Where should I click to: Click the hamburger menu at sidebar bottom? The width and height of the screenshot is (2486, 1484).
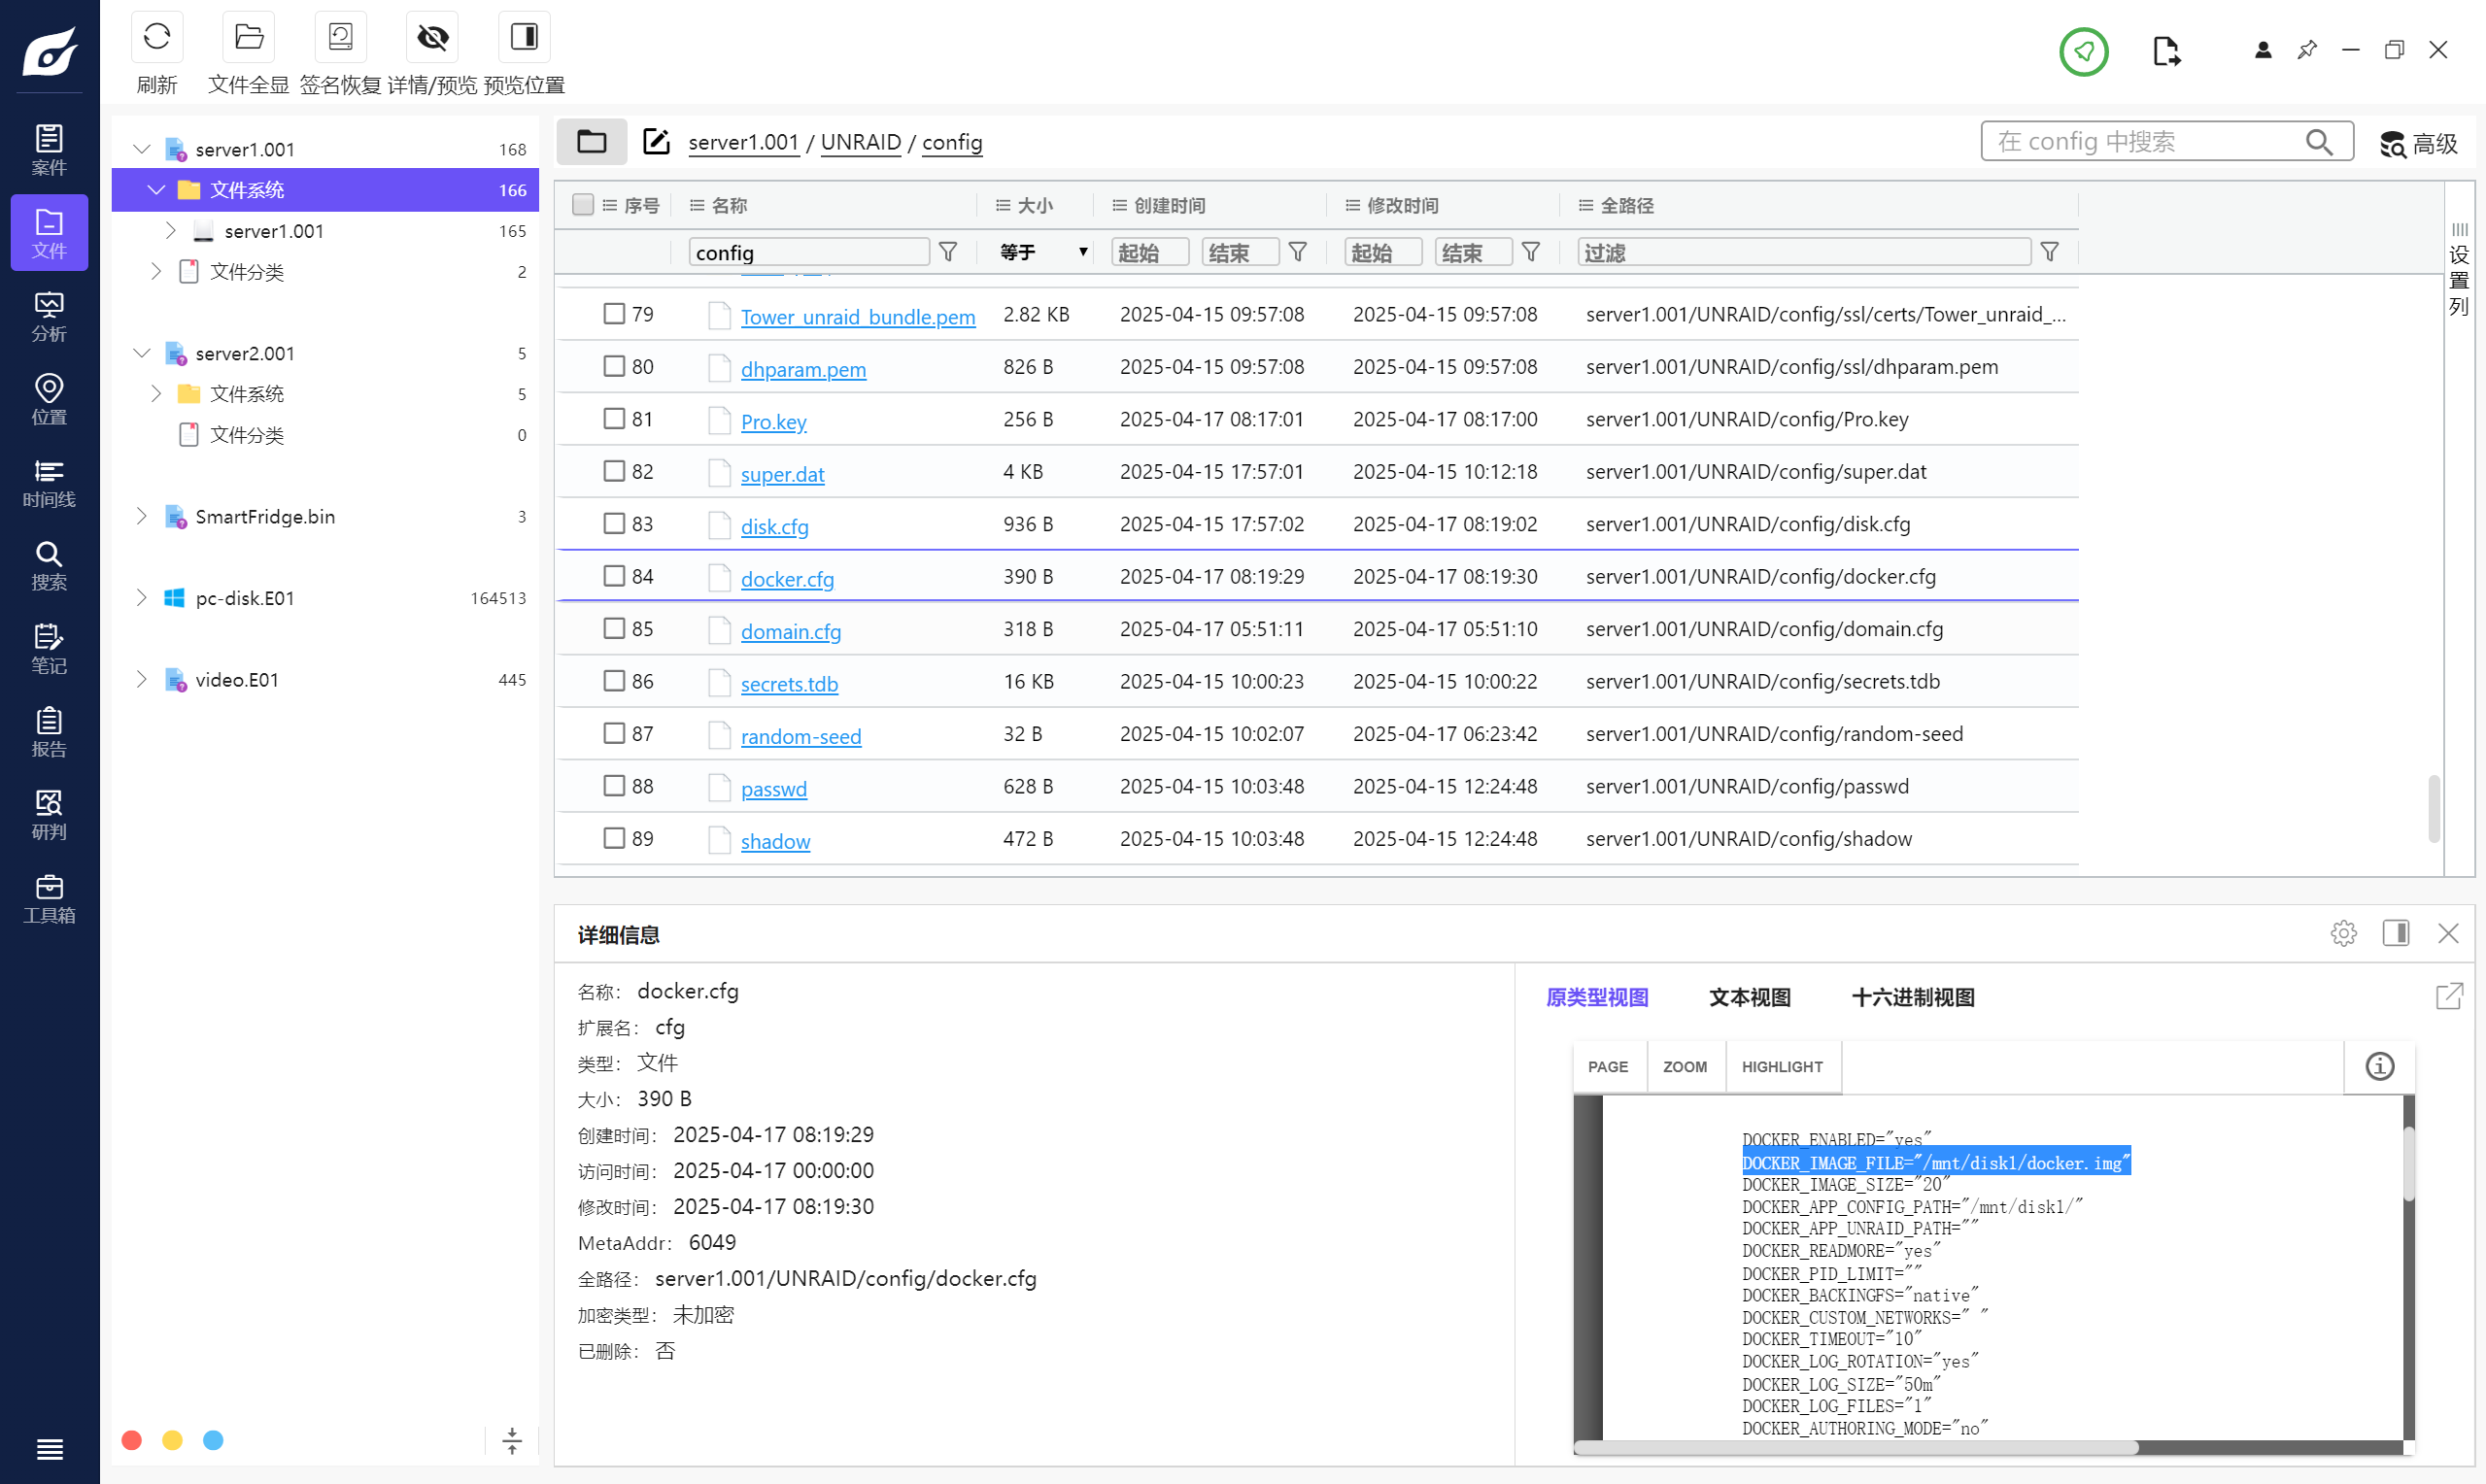pos(49,1448)
